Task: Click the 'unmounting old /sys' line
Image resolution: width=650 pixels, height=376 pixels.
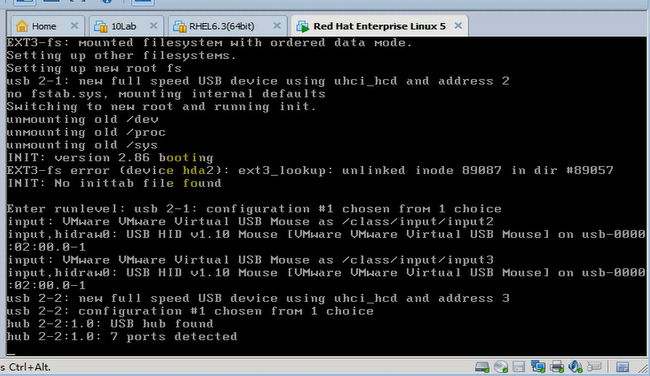Action: pyautogui.click(x=82, y=145)
